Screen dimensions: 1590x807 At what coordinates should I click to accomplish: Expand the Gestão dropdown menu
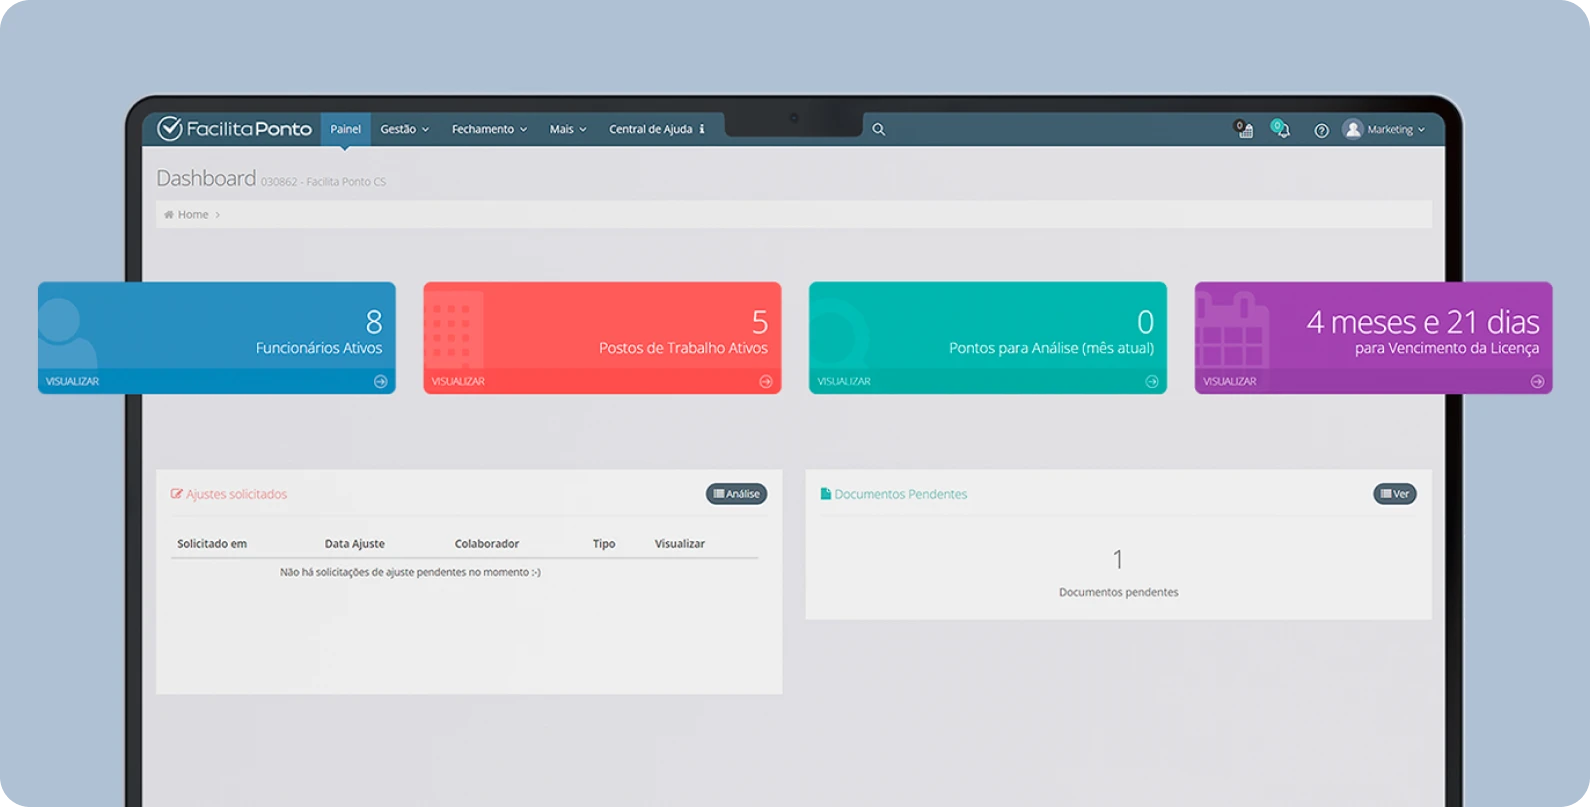pyautogui.click(x=404, y=129)
